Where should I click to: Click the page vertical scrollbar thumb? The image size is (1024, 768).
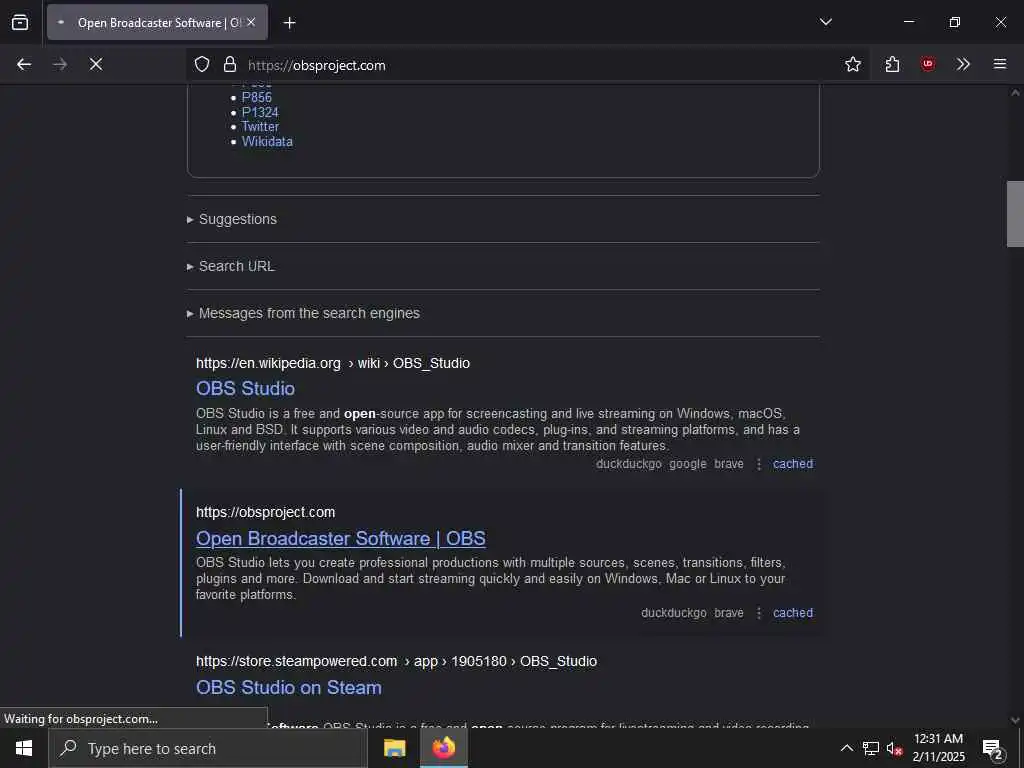[1015, 214]
